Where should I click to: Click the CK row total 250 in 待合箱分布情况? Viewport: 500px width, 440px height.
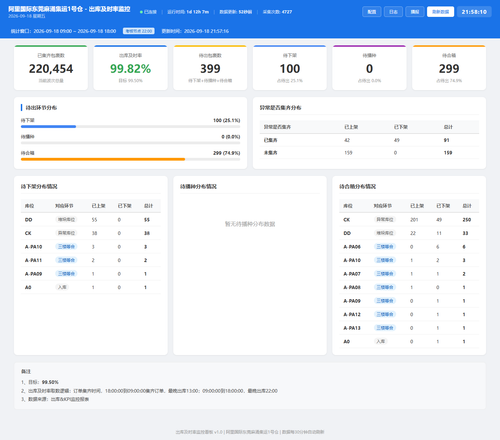[x=467, y=220]
